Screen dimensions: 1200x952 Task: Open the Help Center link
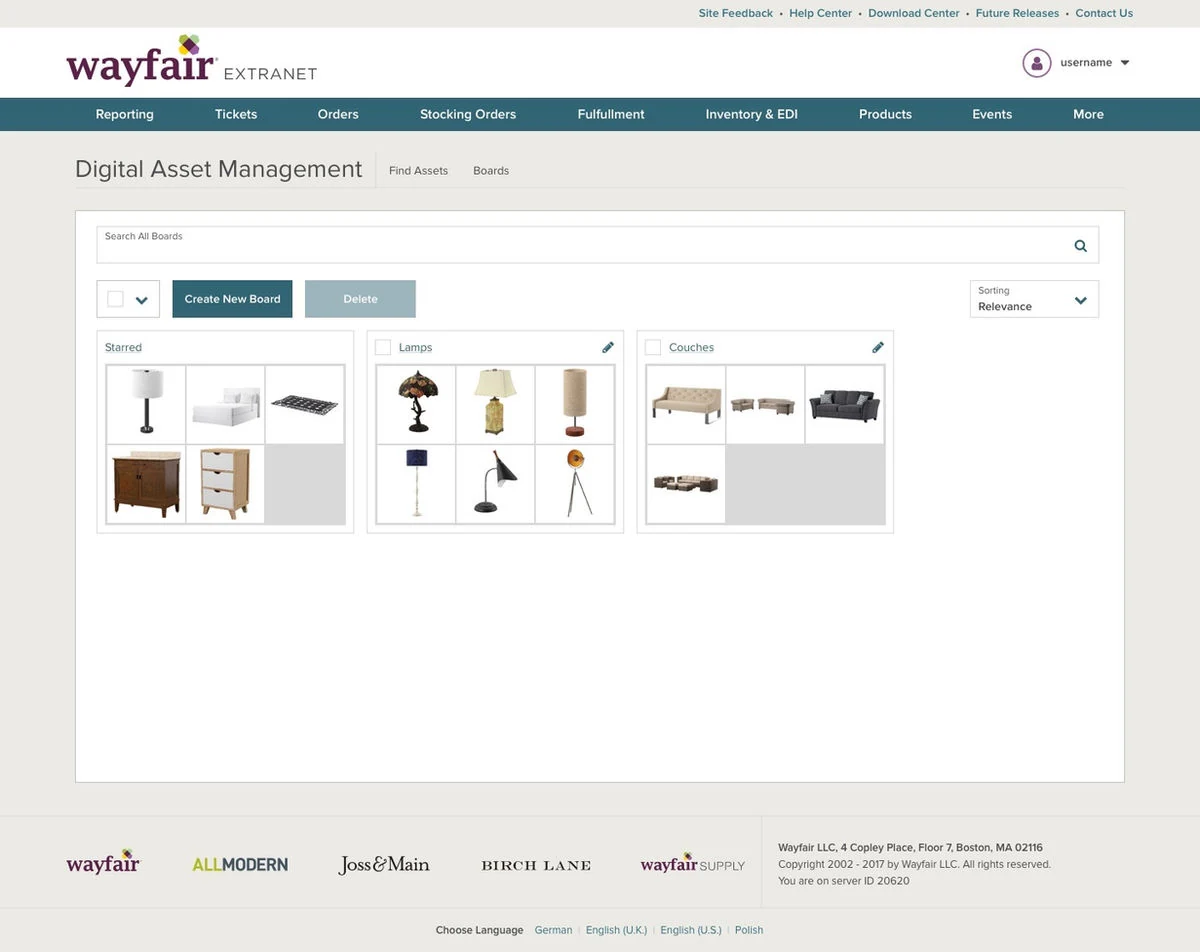click(820, 13)
